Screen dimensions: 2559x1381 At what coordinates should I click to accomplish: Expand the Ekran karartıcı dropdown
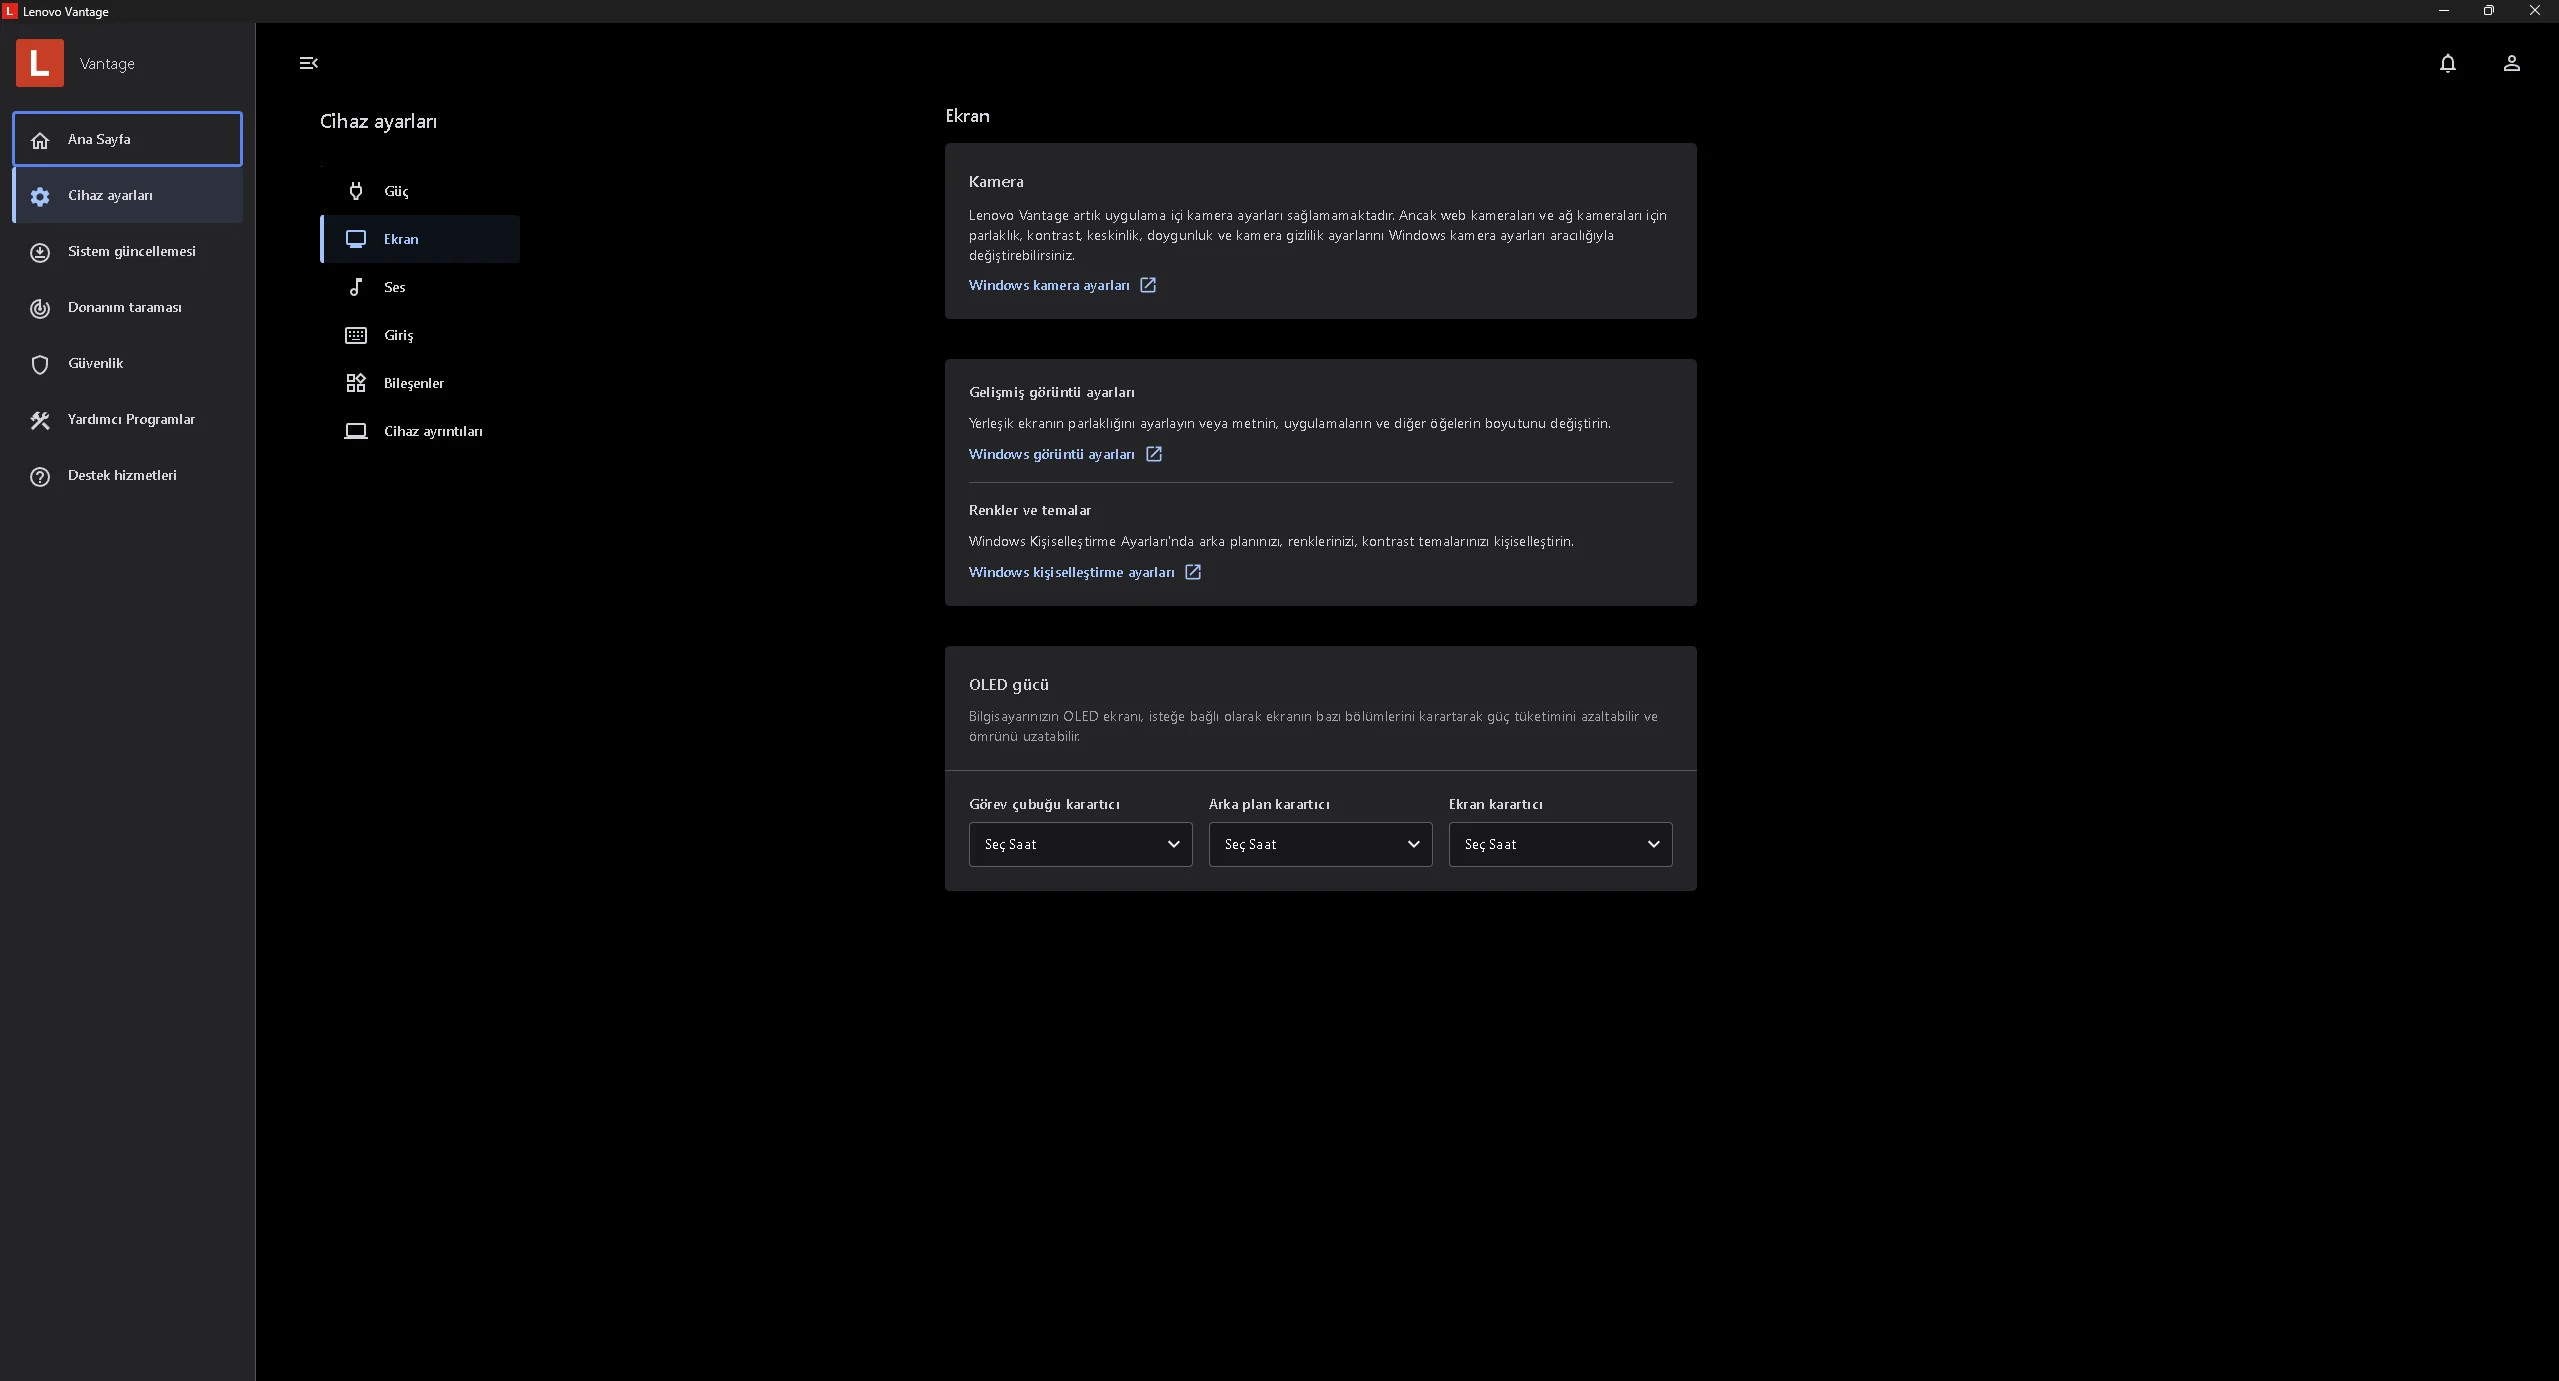coord(1560,844)
